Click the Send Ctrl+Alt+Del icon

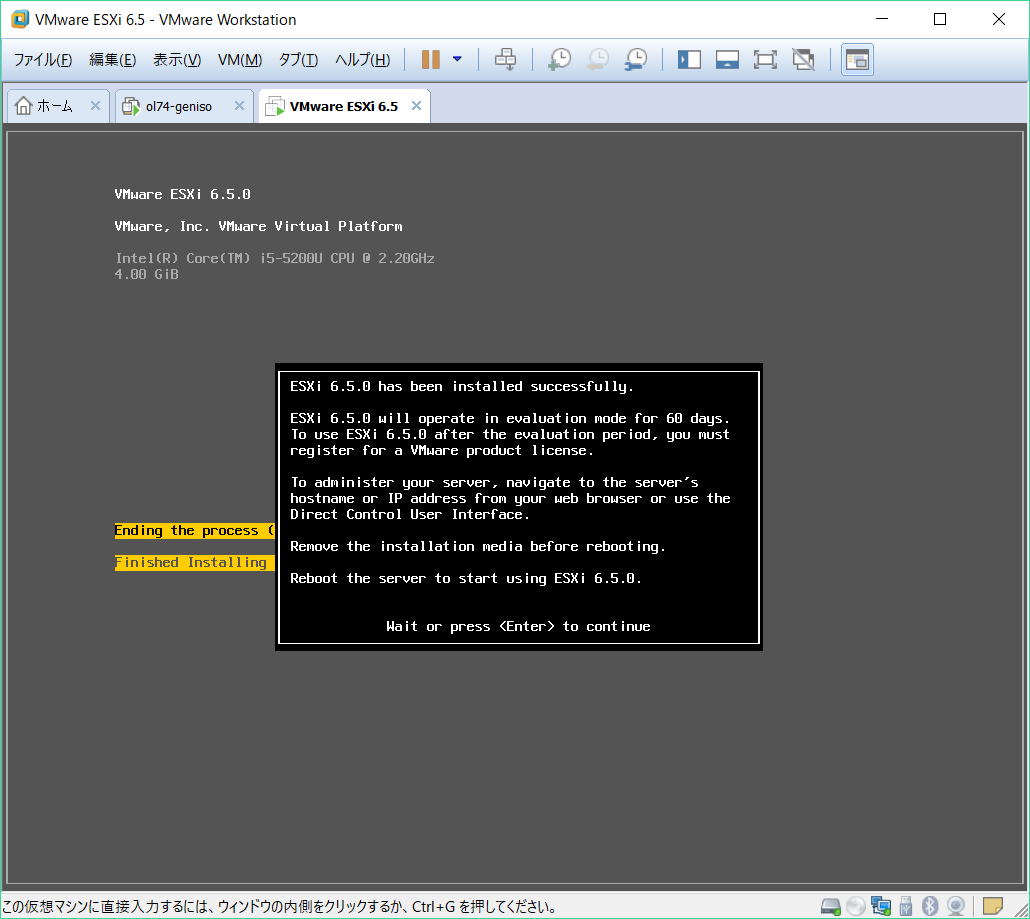505,60
